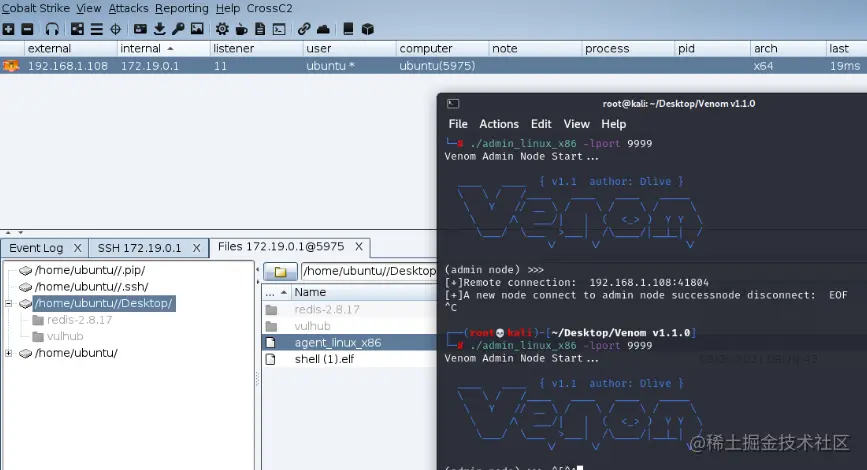Open the View menu in Cobalt Strike
This screenshot has width=867, height=470.
point(88,8)
